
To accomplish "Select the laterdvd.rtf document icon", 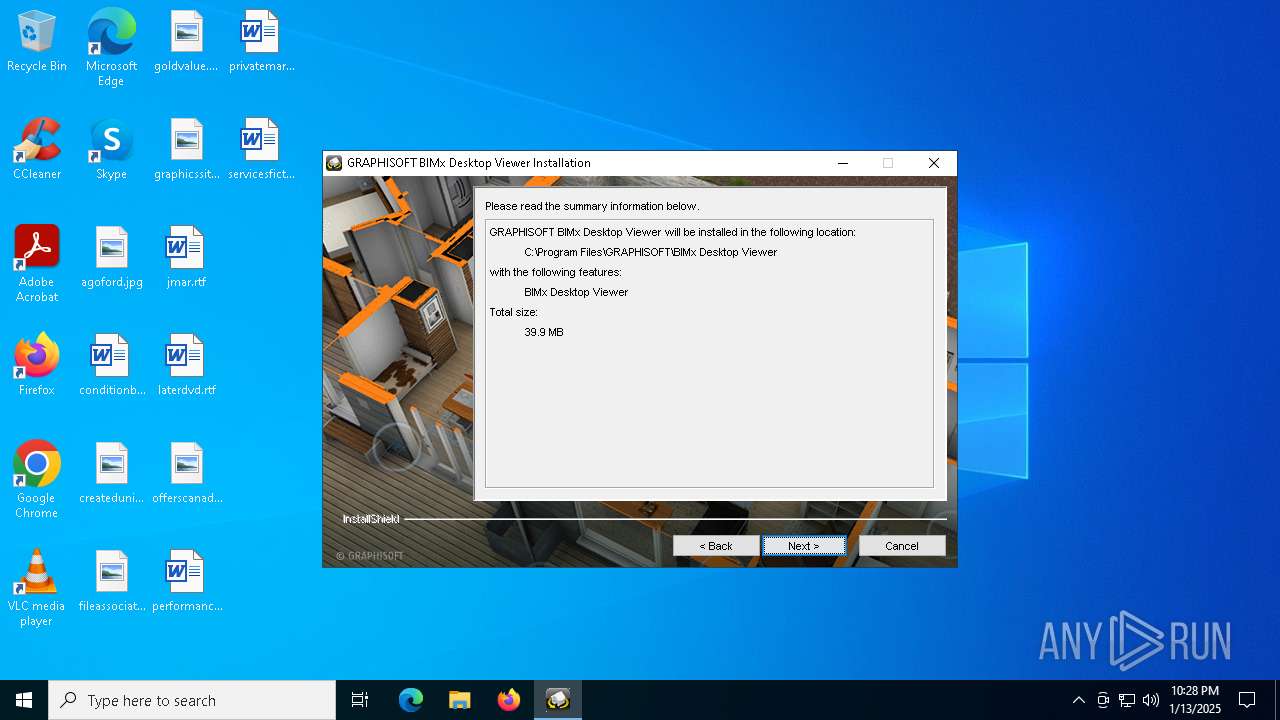I will 186,366.
